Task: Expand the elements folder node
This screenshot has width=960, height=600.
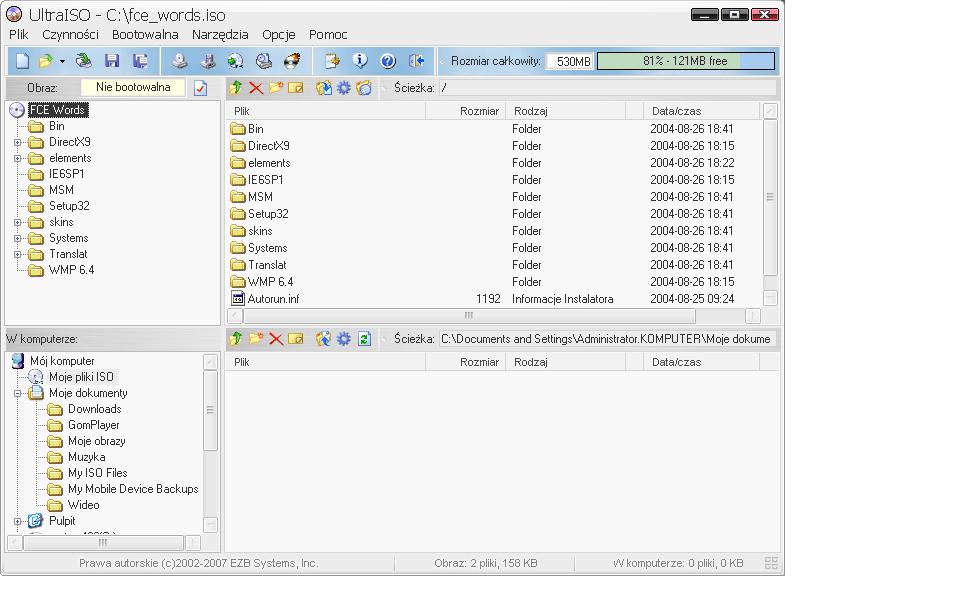Action: click(x=18, y=158)
